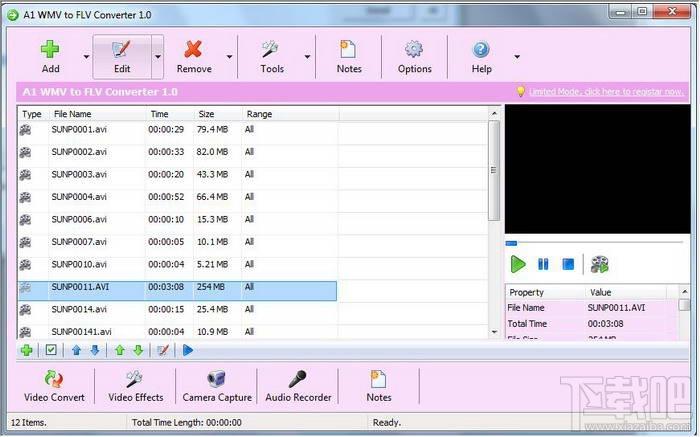The width and height of the screenshot is (700, 437).
Task: Click the Add green plus toolbar button
Action: [x=50, y=57]
